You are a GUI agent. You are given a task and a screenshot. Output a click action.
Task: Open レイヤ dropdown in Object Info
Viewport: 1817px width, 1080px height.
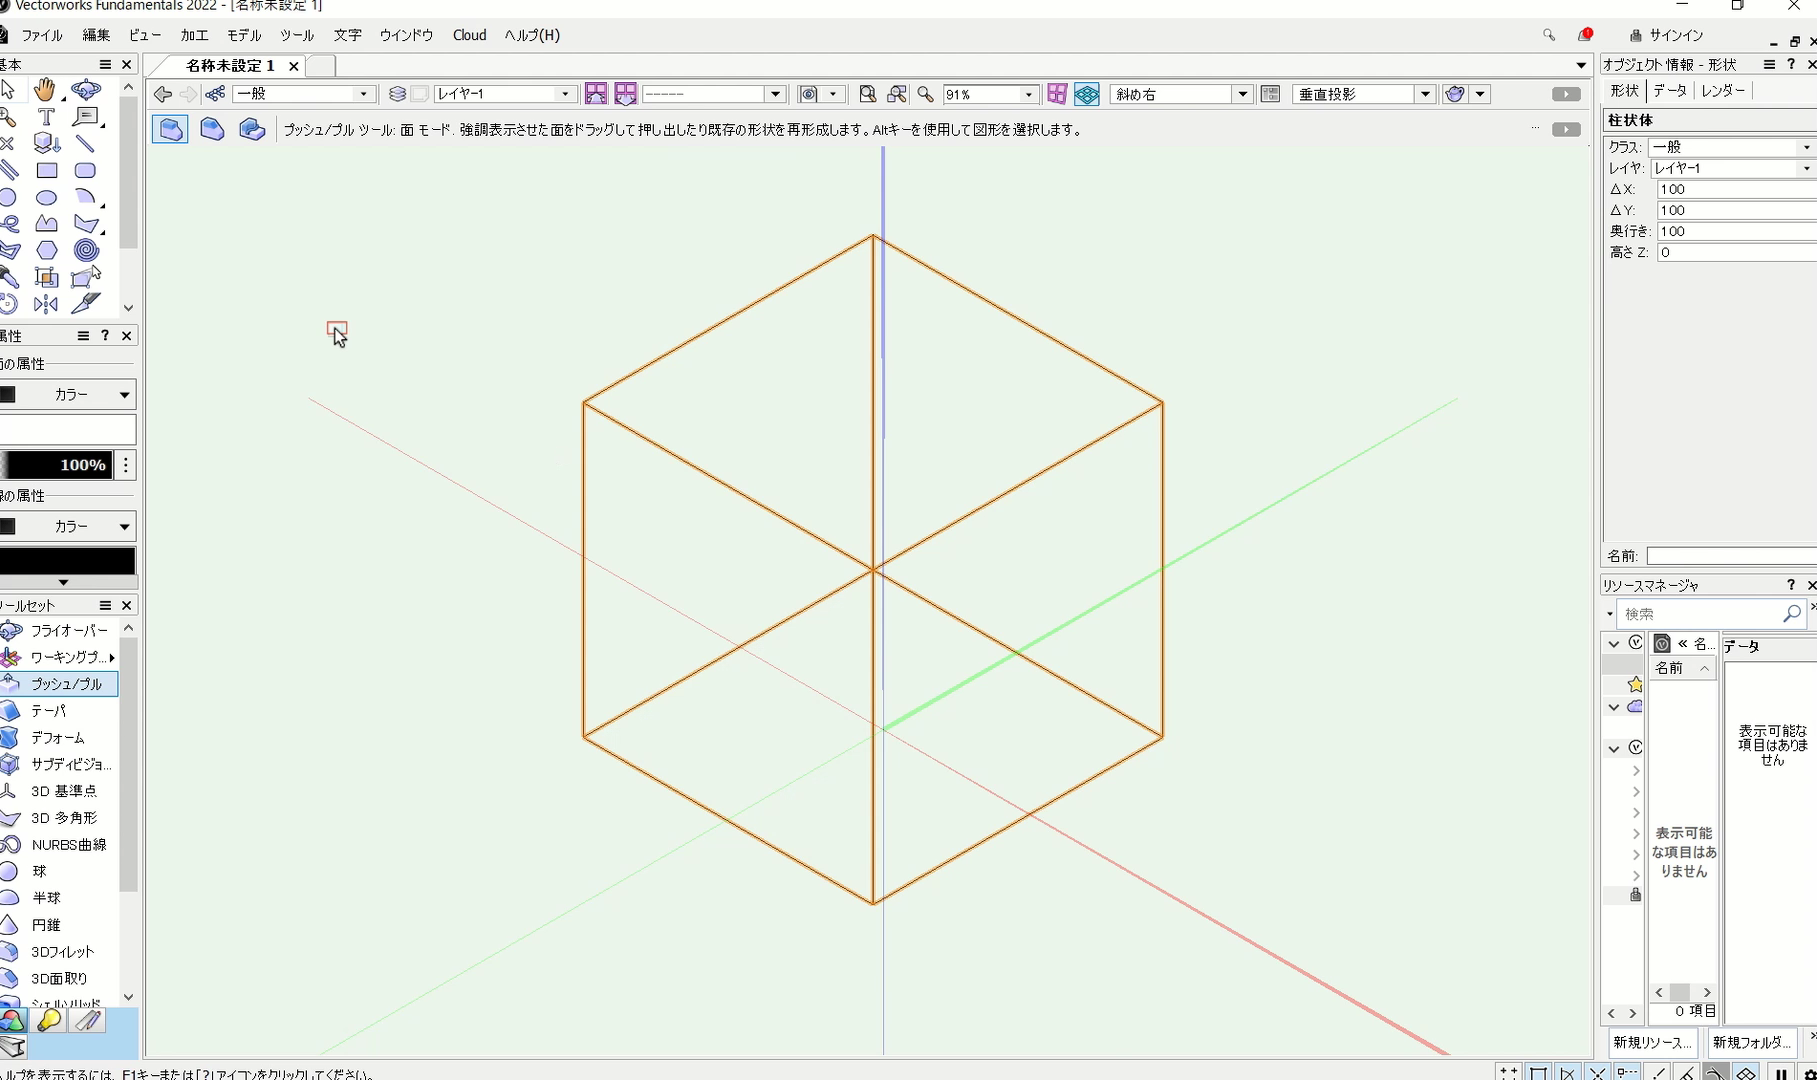1732,168
